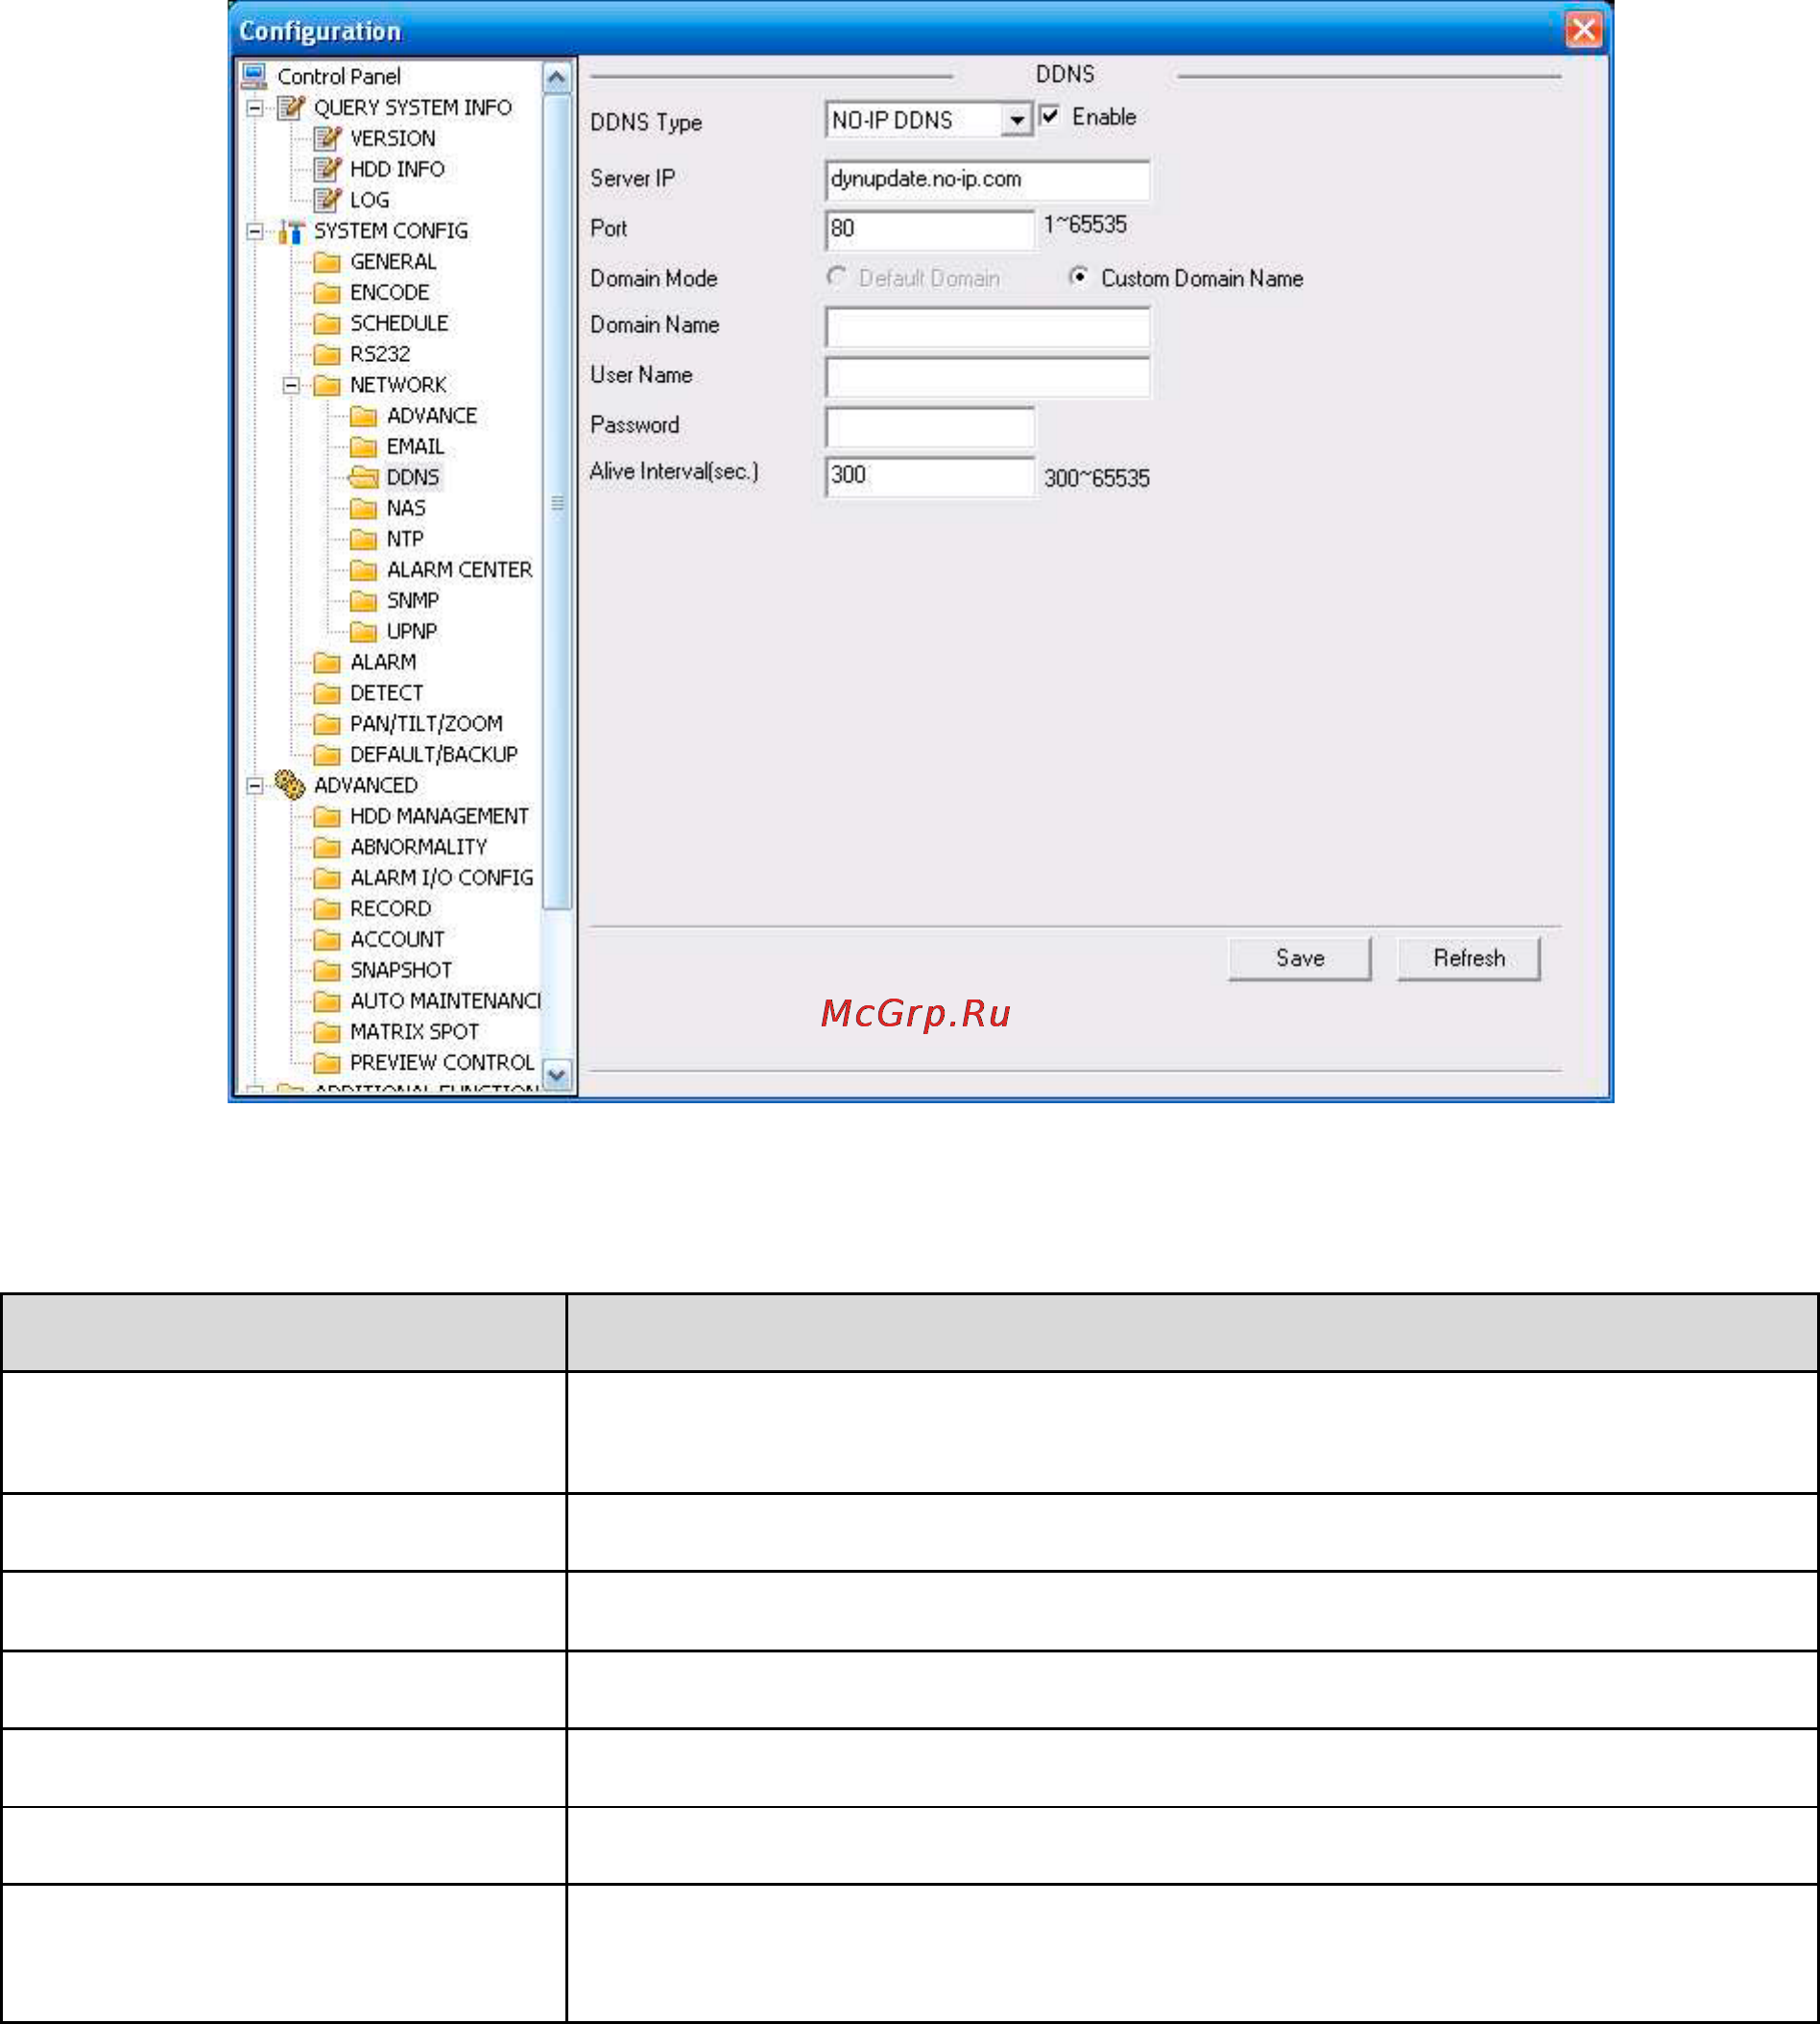This screenshot has height=2024, width=1820.
Task: Click the tree scrollbar up arrow
Action: click(557, 77)
